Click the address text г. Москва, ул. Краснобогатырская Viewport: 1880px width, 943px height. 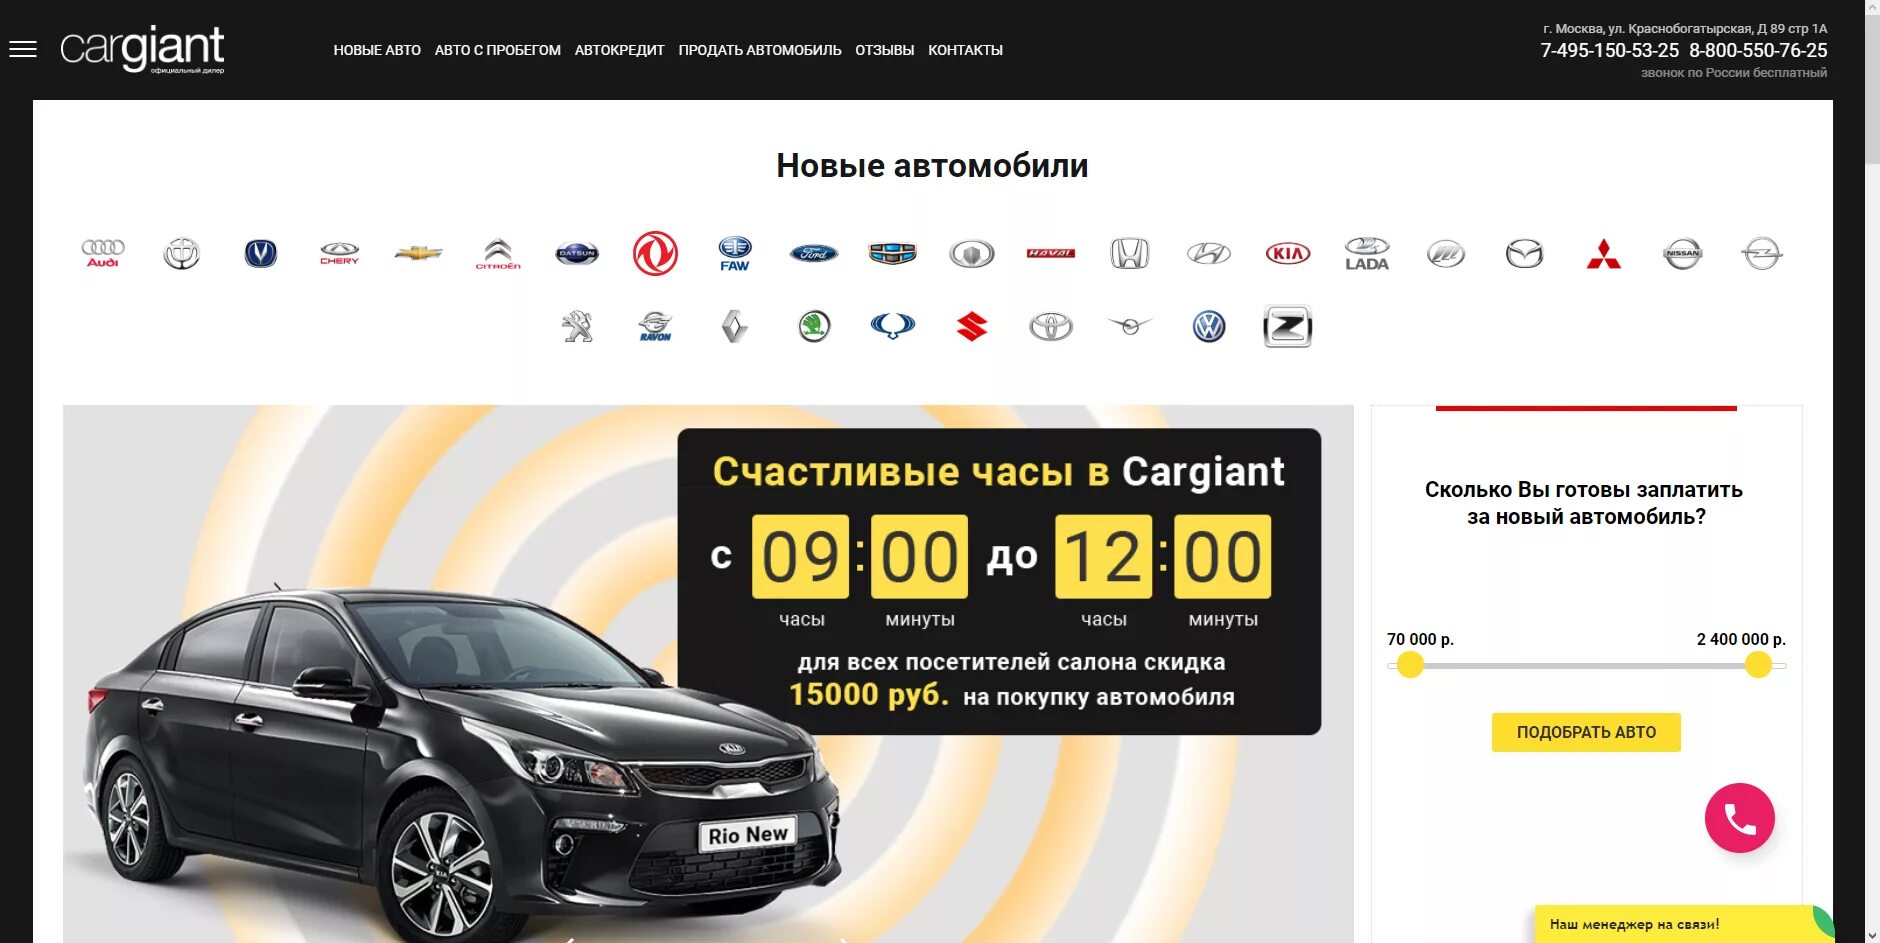pyautogui.click(x=1685, y=28)
